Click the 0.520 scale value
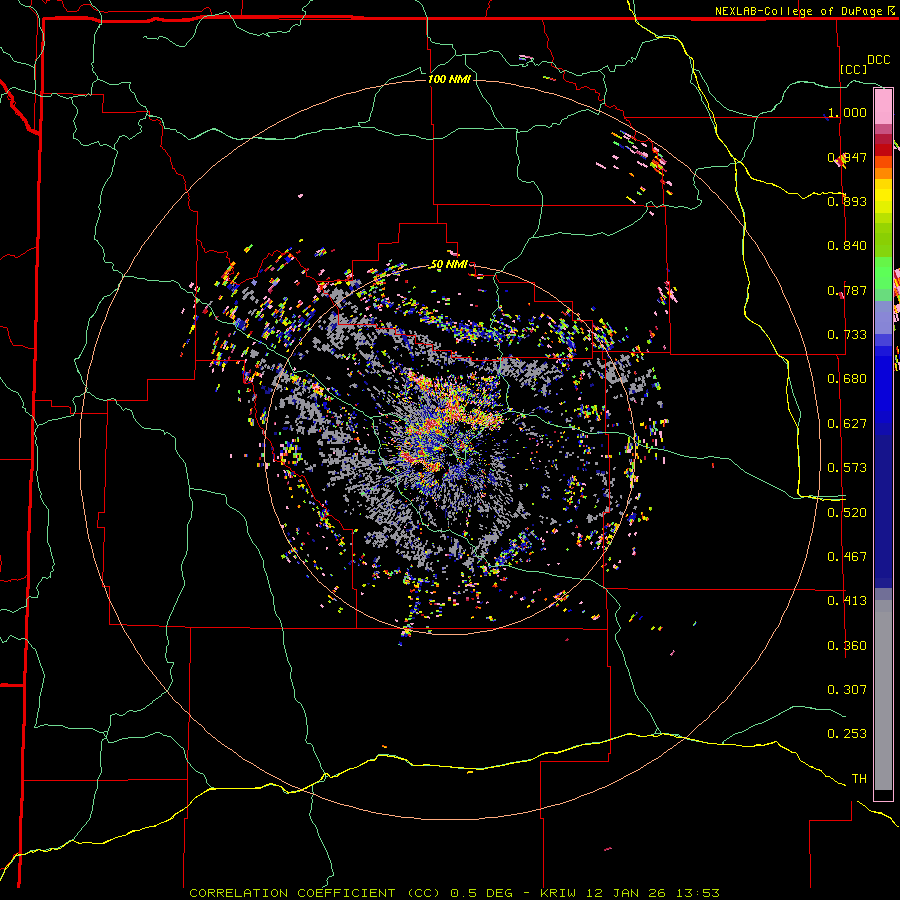The width and height of the screenshot is (900, 900). pos(847,513)
